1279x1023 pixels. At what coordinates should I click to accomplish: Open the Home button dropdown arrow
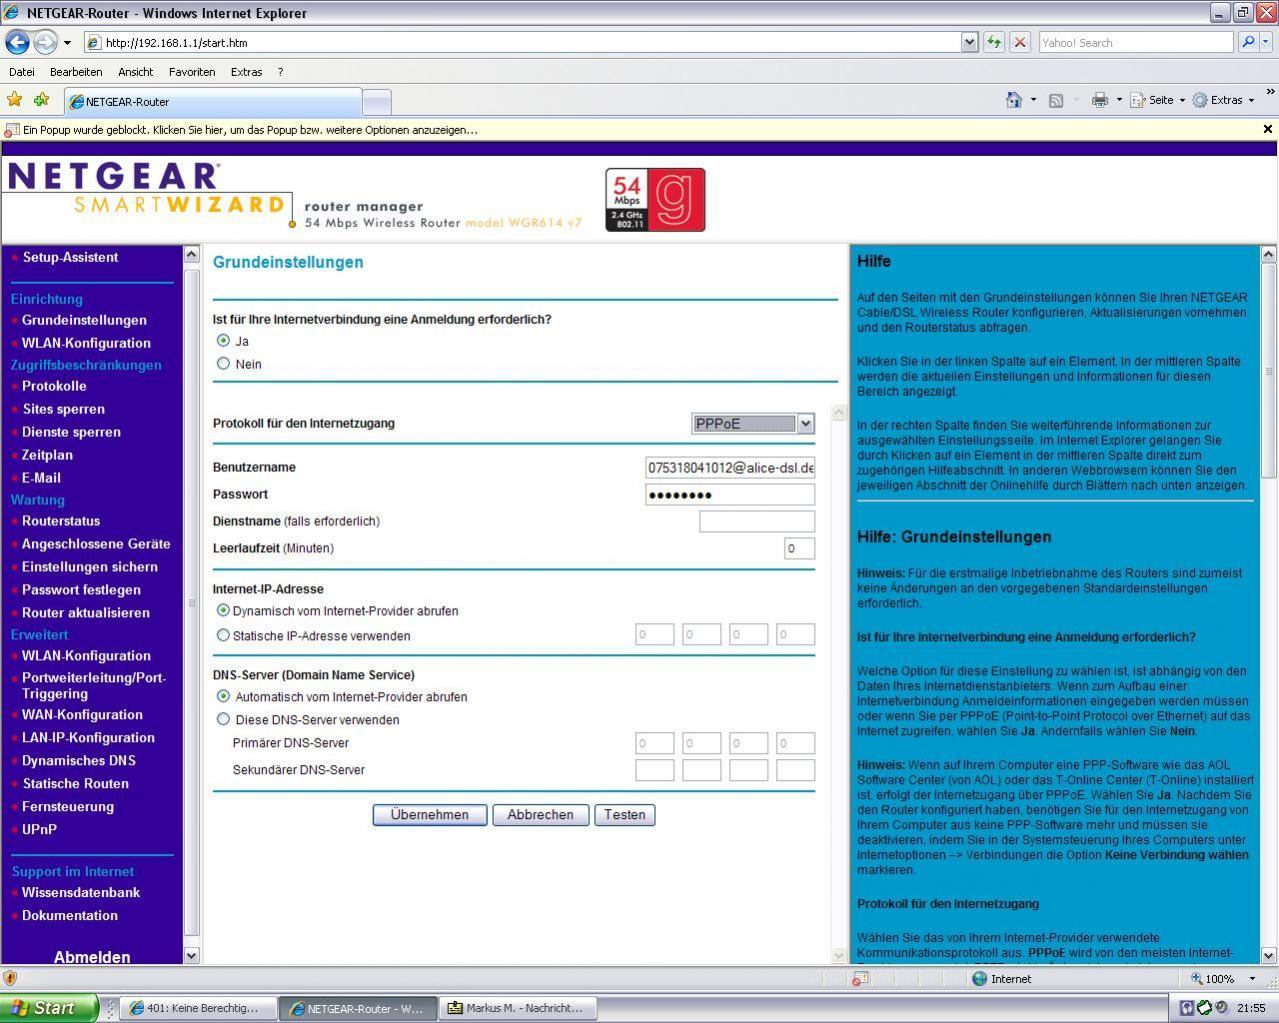point(1033,100)
